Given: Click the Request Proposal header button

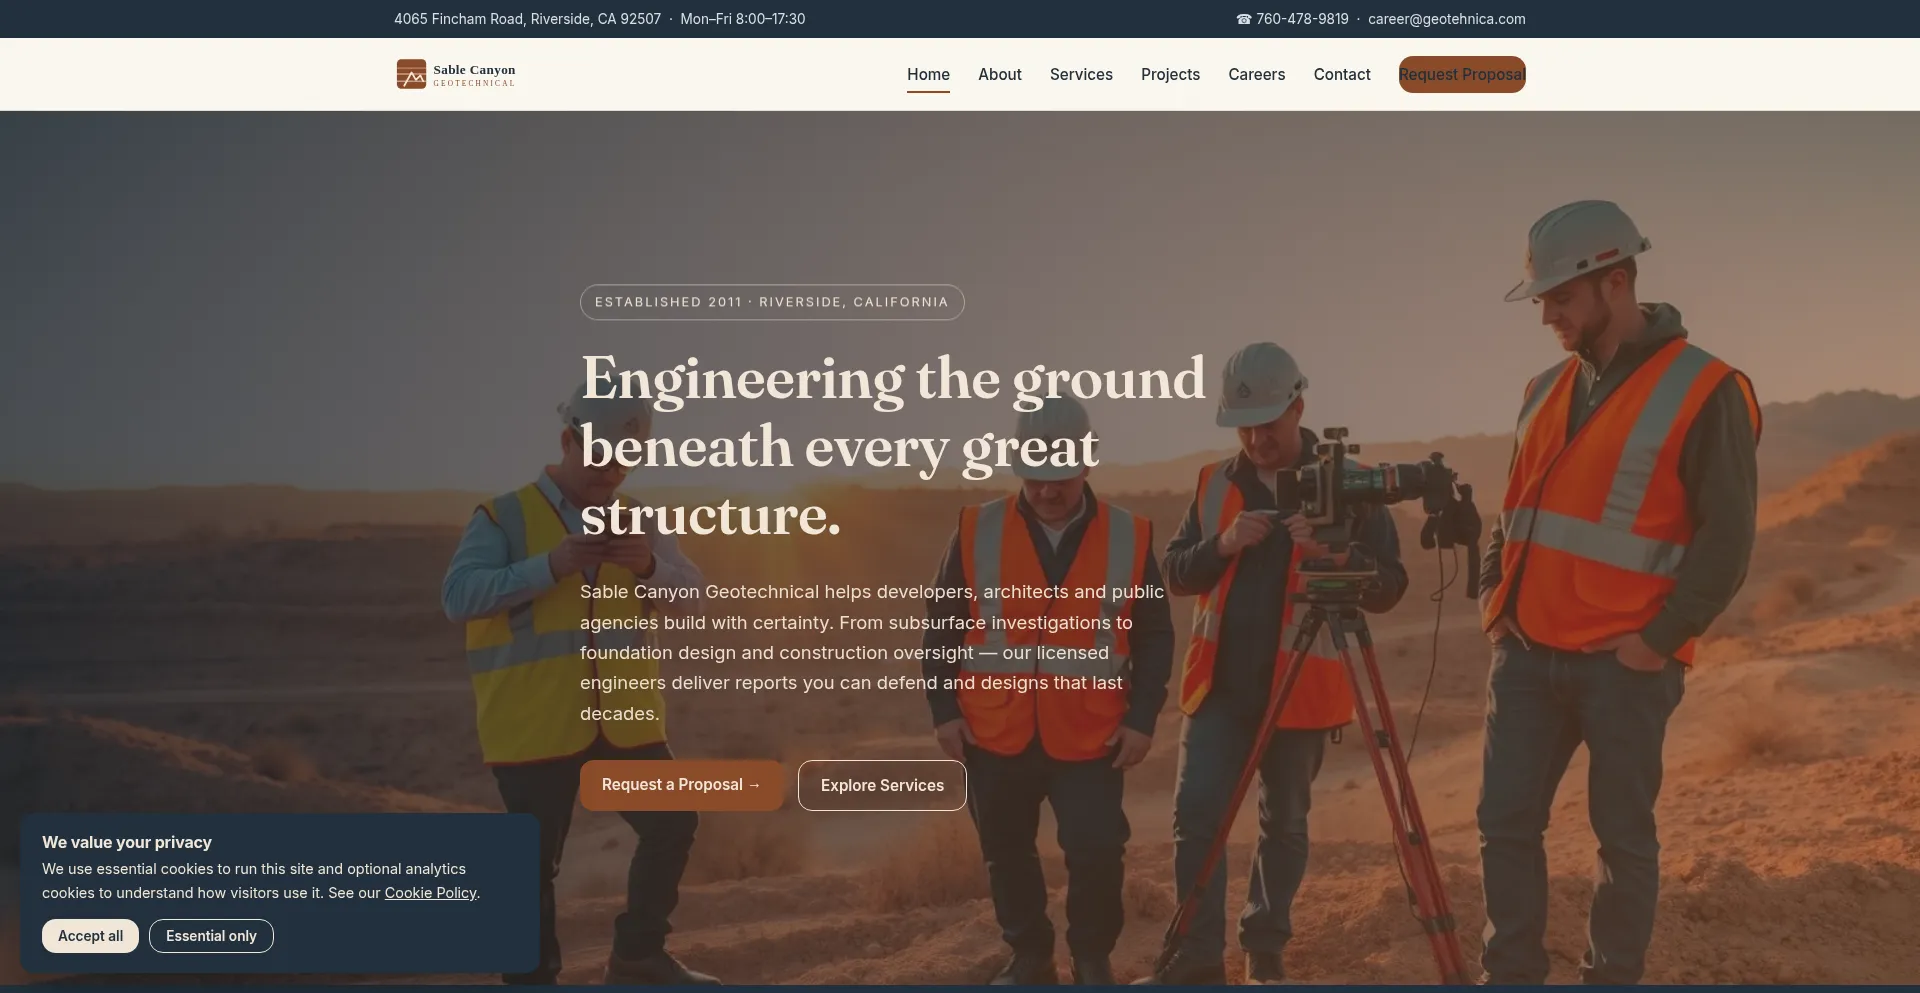Looking at the screenshot, I should pyautogui.click(x=1462, y=75).
